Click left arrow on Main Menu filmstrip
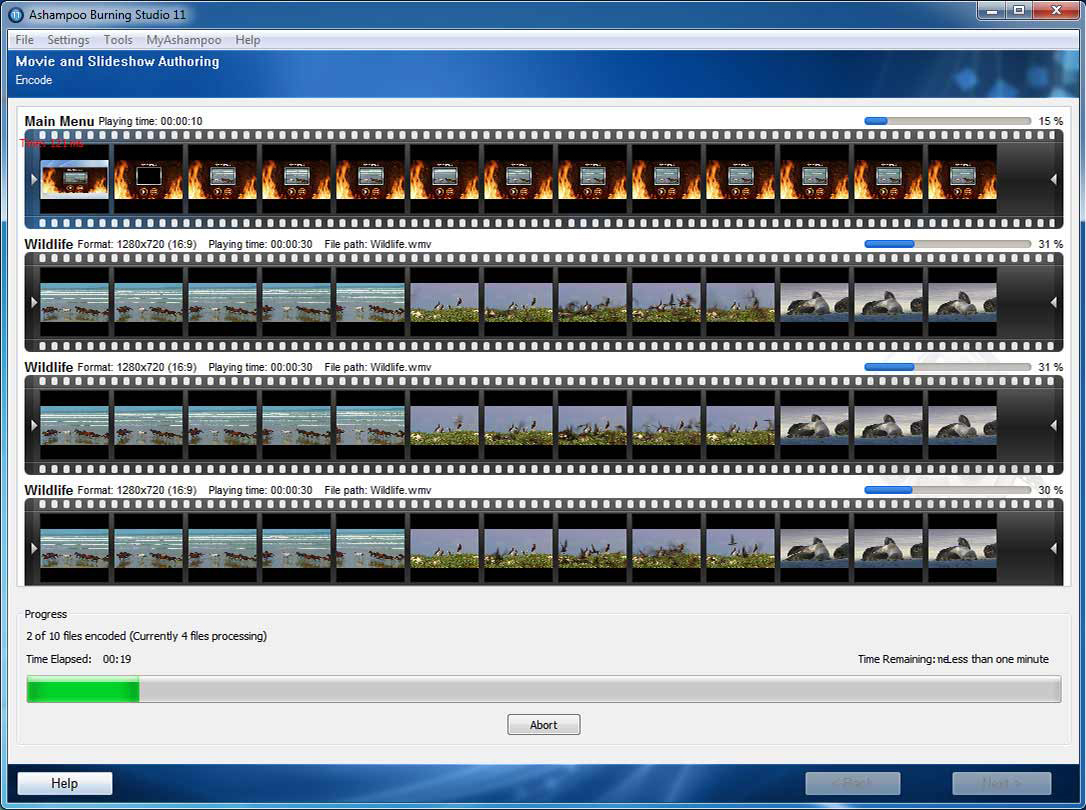1086x810 pixels. click(34, 180)
